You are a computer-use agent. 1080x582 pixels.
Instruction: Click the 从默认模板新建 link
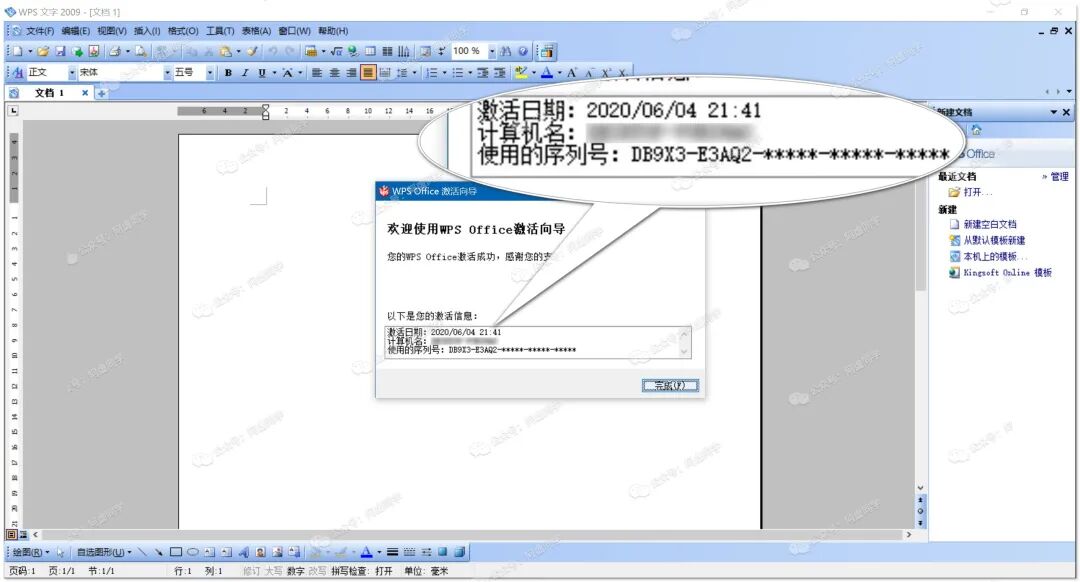(x=994, y=240)
